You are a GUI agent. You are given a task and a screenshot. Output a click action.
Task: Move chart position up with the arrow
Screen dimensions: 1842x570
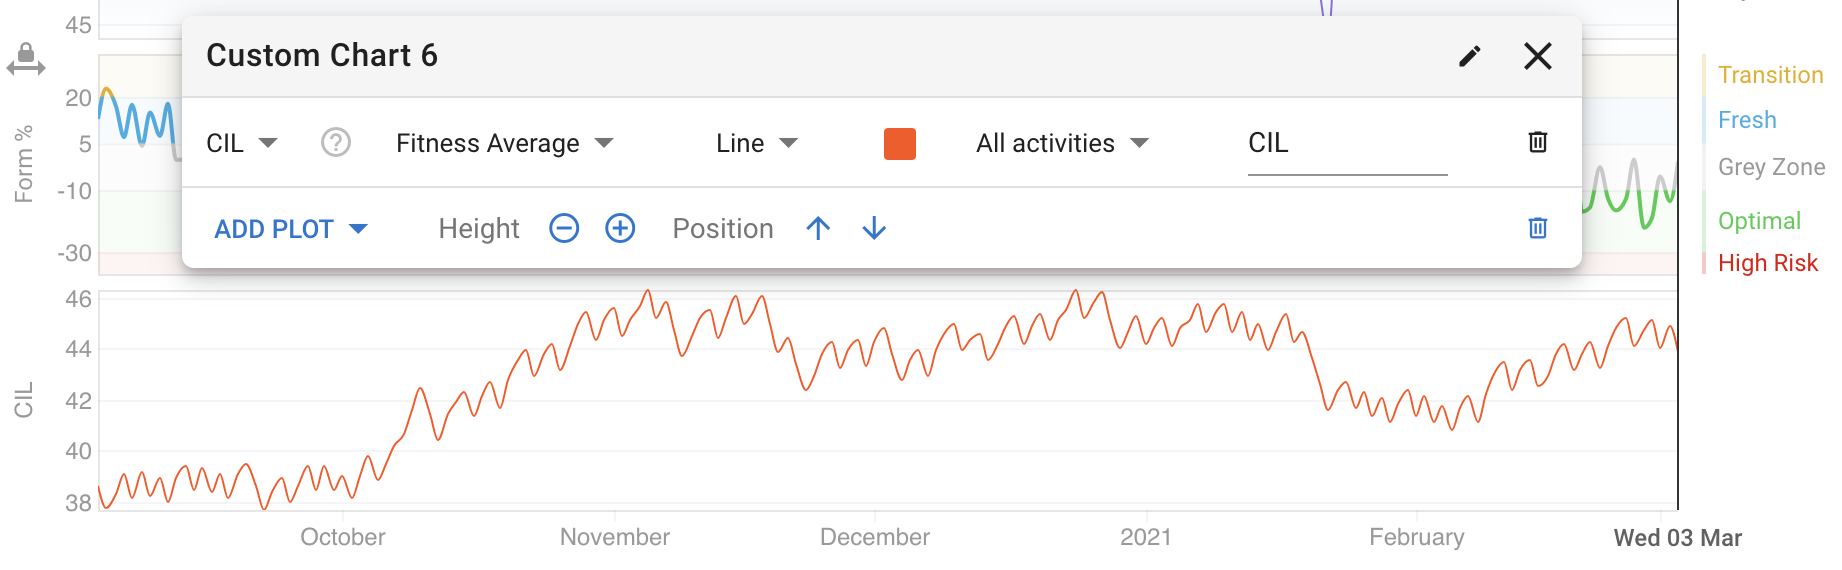point(818,228)
